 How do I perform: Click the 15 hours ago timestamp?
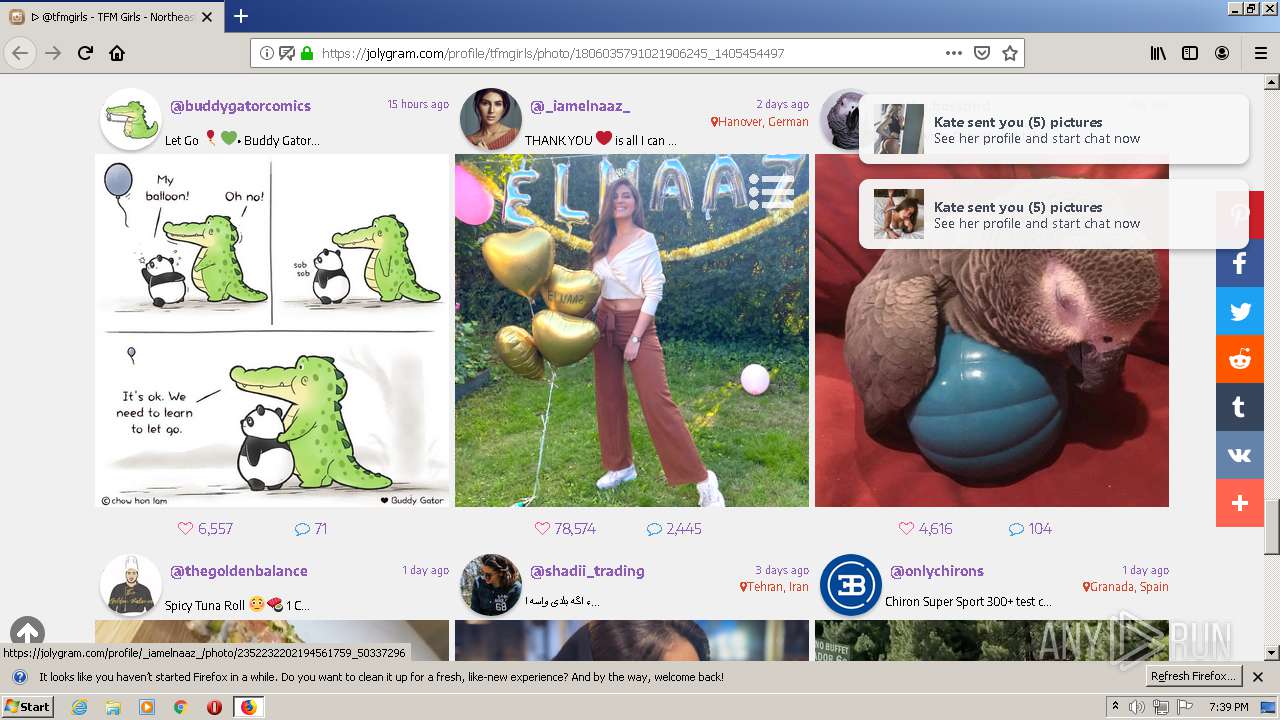pyautogui.click(x=418, y=104)
